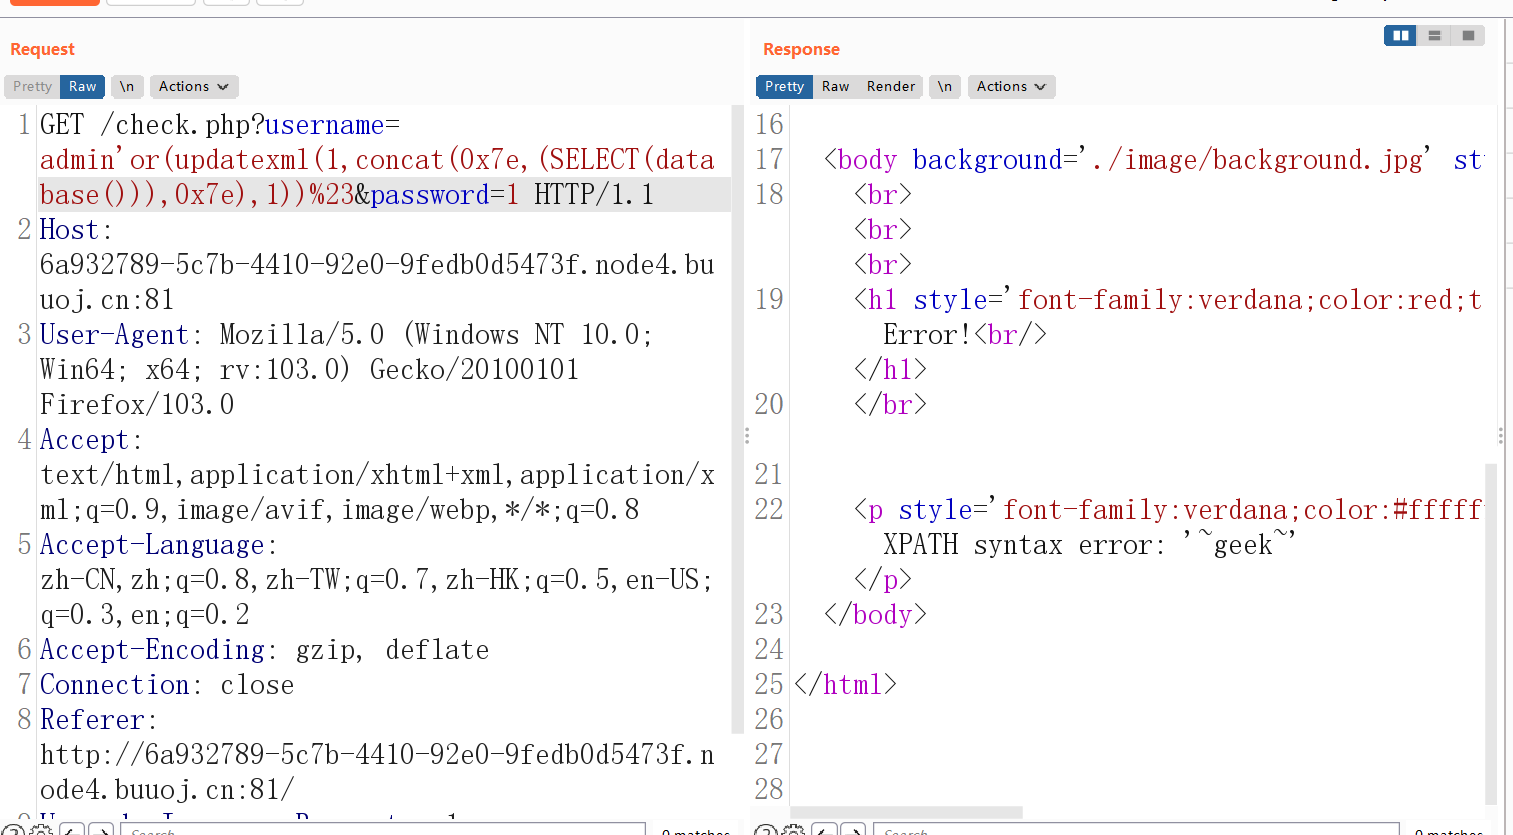The width and height of the screenshot is (1513, 835).
Task: Click the Request panel heading
Action: 42,49
